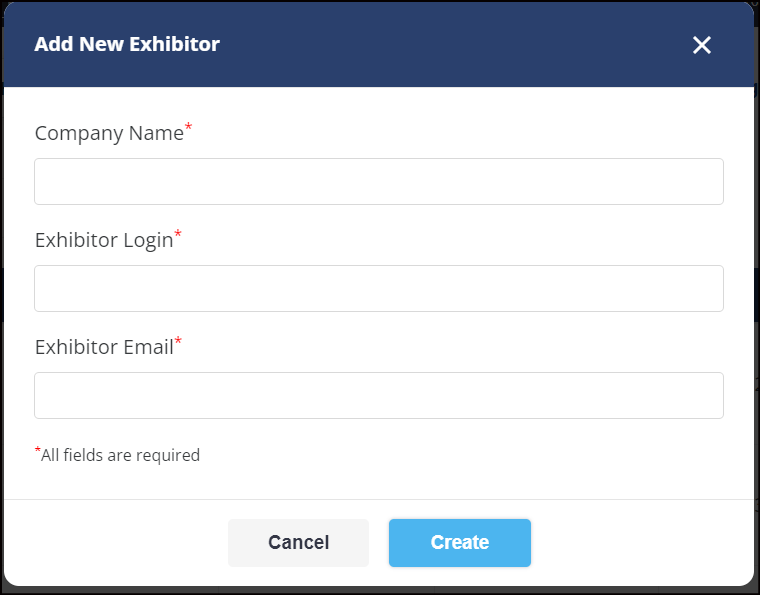Viewport: 760px width, 595px height.
Task: Click the white footer area left of Cancel
Action: coord(116,543)
